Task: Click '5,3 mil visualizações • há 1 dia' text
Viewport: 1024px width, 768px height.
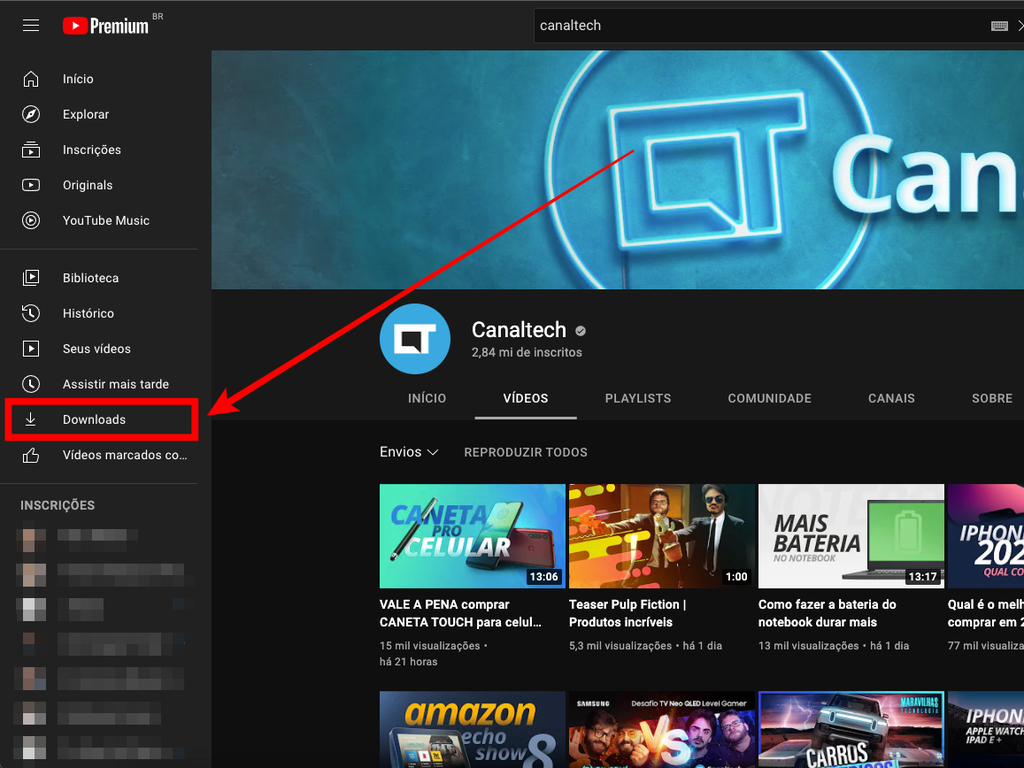Action: click(645, 646)
